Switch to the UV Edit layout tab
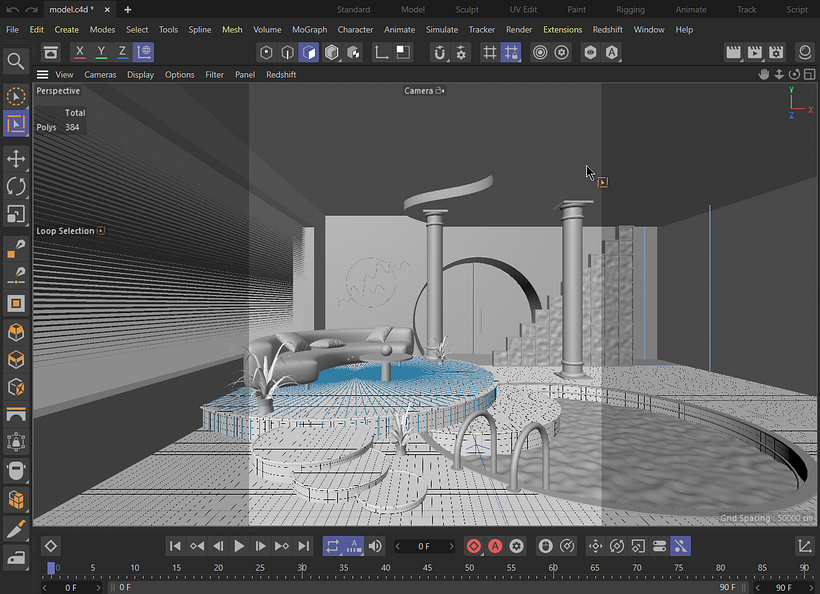This screenshot has height=594, width=820. coord(523,9)
